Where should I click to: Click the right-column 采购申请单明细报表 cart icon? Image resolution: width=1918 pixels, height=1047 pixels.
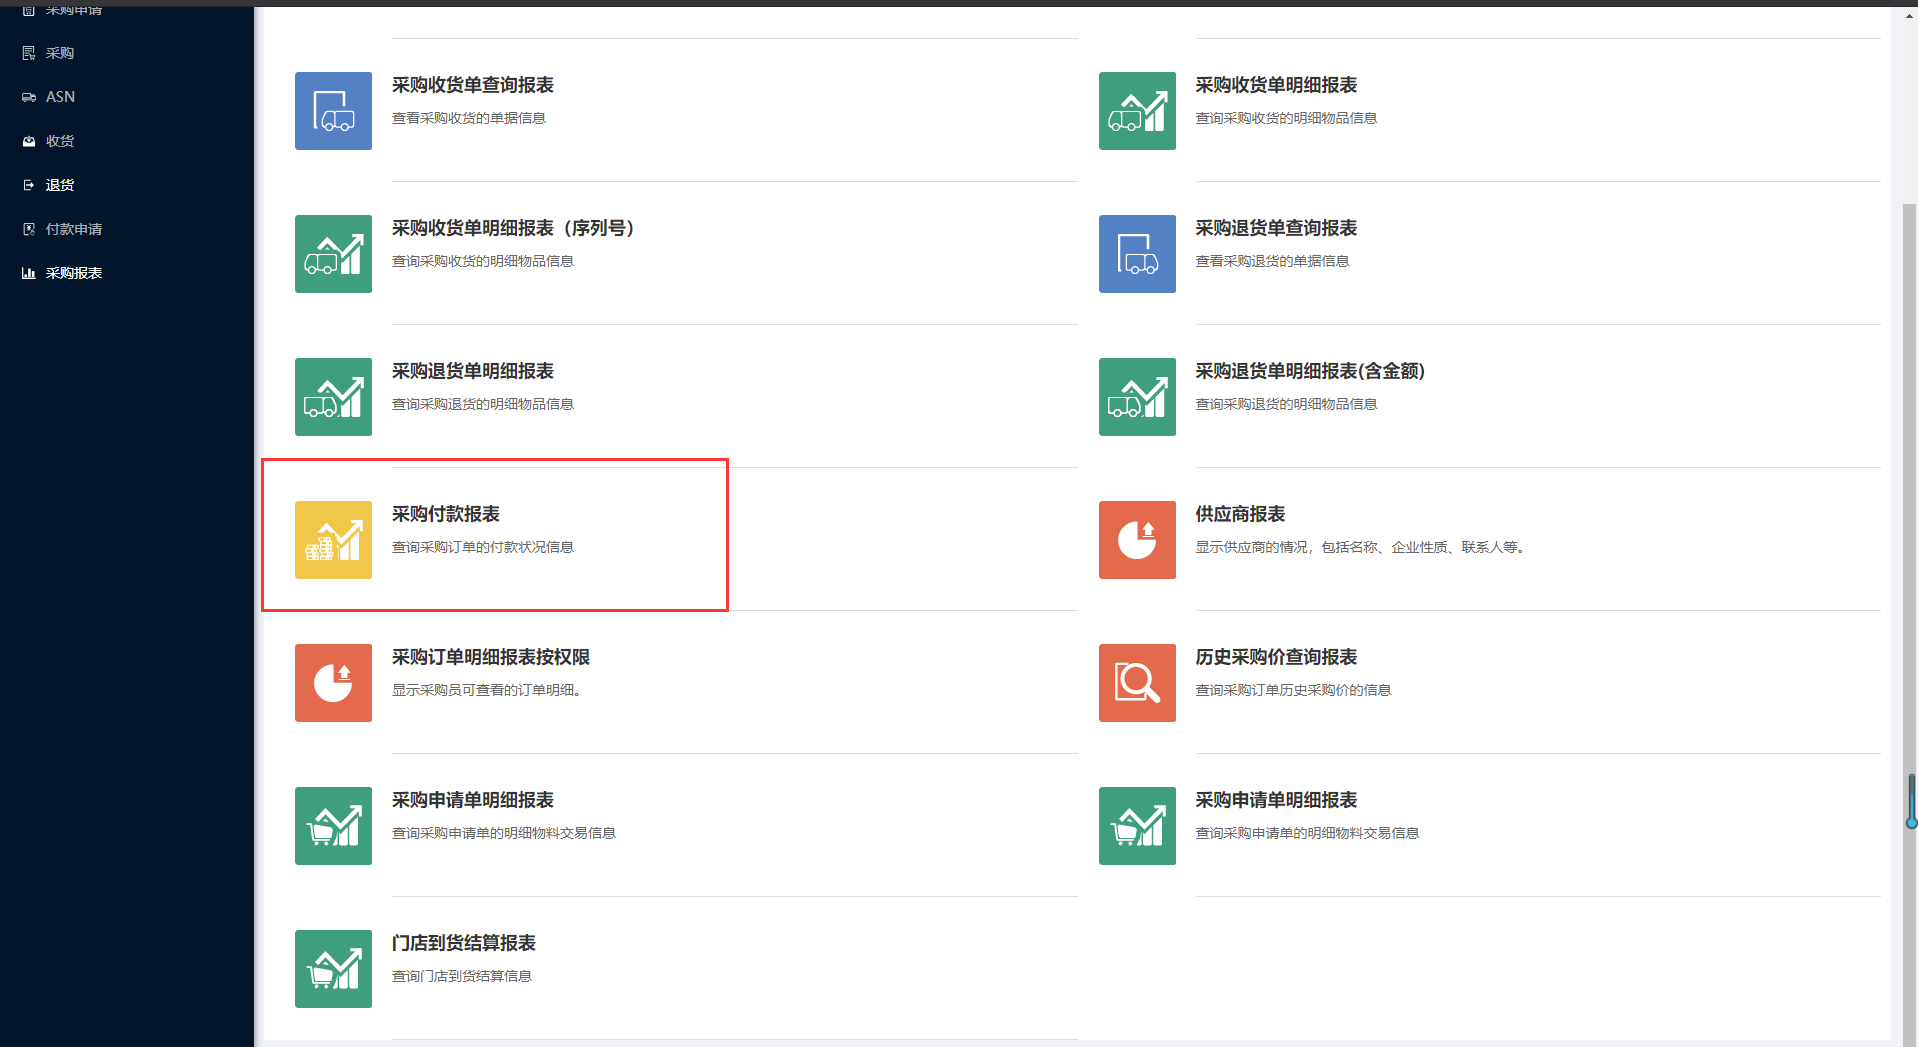tap(1137, 826)
